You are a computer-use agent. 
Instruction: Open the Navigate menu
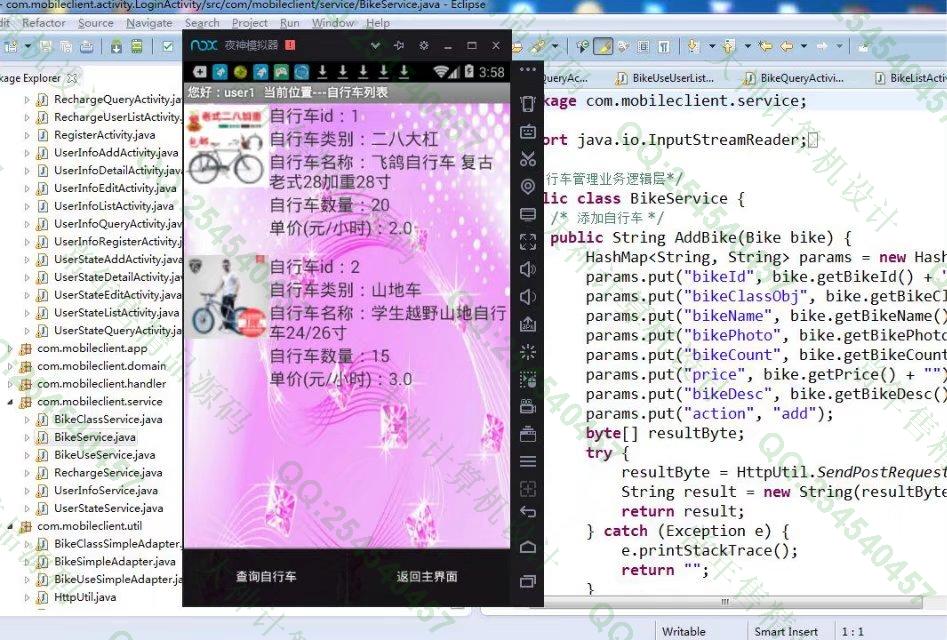tap(149, 23)
